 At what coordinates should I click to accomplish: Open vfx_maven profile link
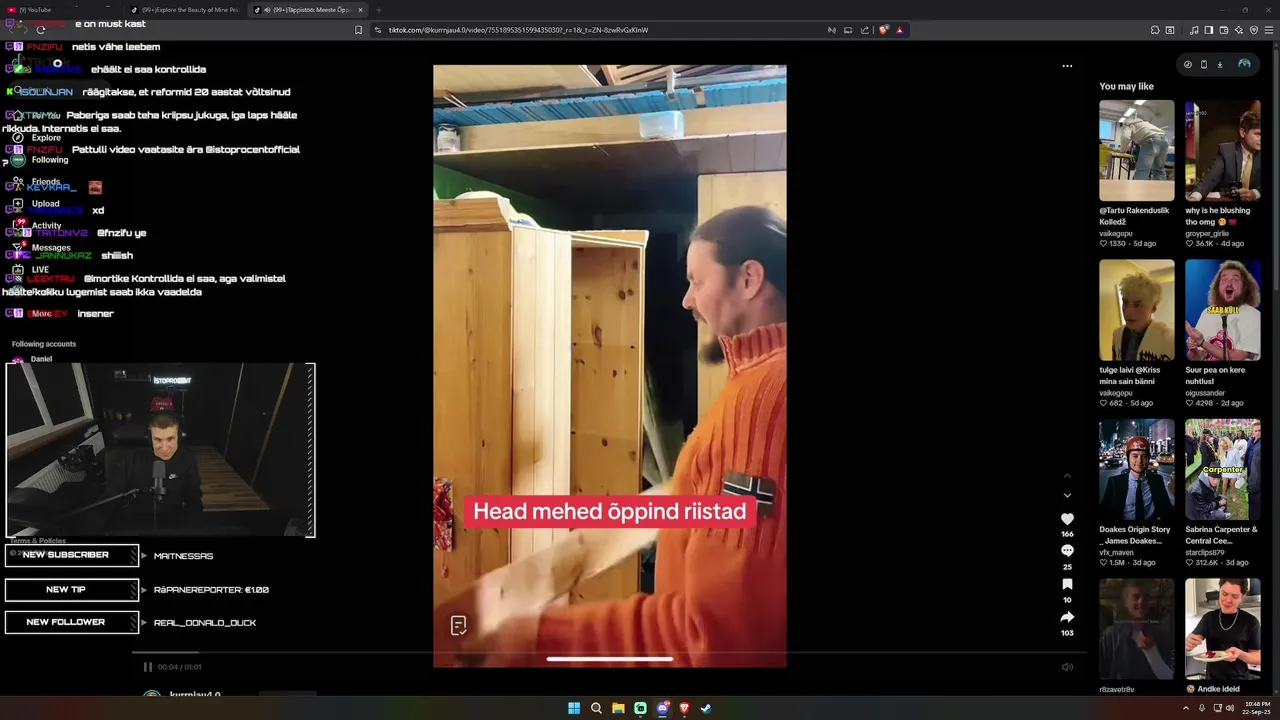1117,551
